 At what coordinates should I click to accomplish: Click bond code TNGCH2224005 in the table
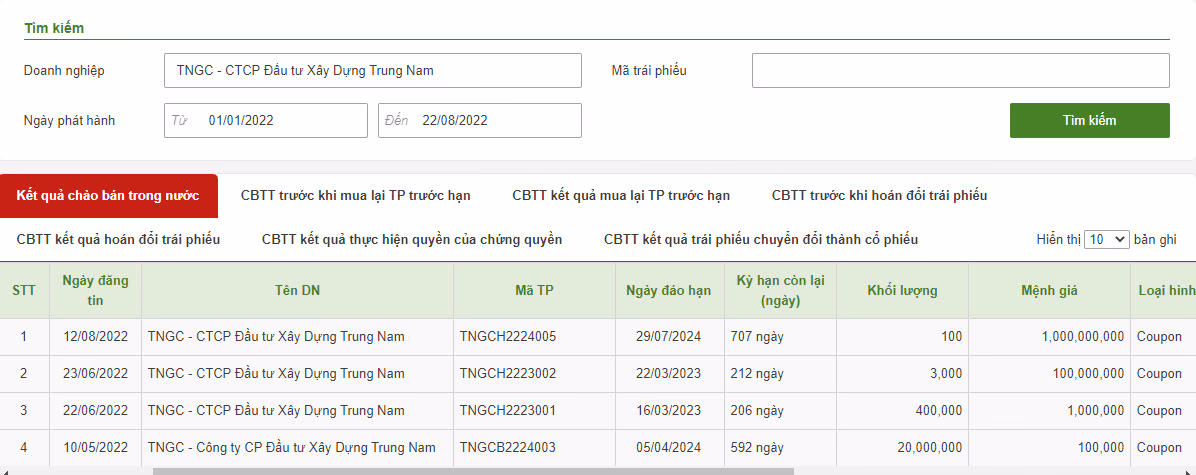[x=507, y=337]
